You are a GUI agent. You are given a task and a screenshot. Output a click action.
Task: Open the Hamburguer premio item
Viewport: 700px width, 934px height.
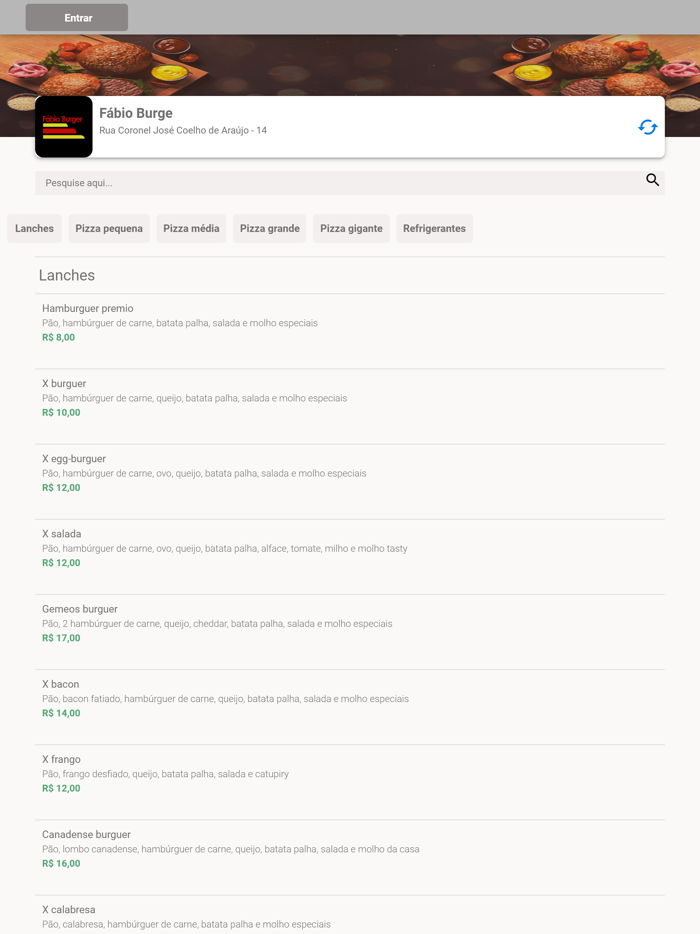350,331
